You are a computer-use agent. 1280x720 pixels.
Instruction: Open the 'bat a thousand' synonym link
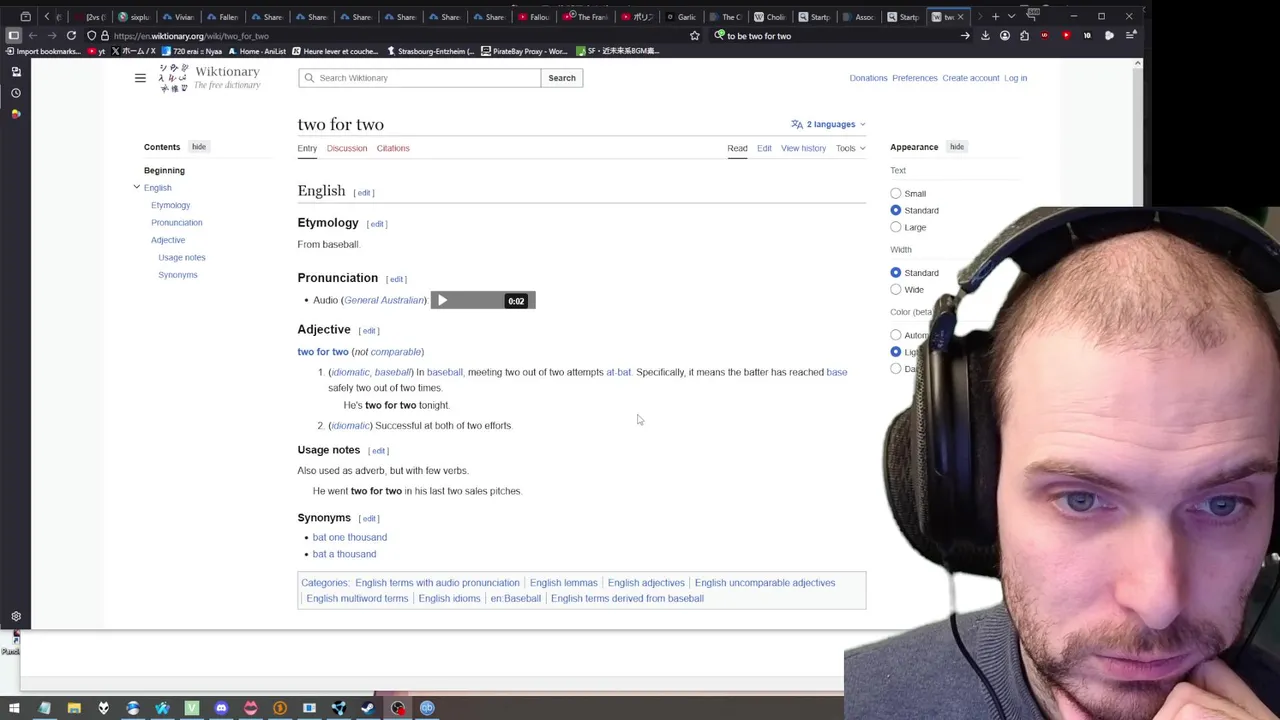click(345, 554)
